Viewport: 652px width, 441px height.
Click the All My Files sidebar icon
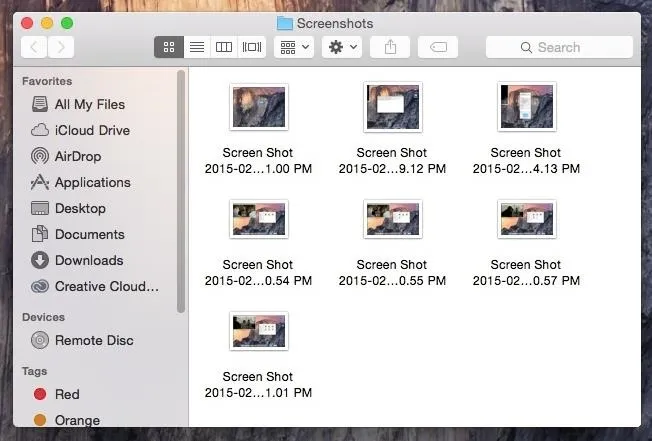tap(40, 104)
